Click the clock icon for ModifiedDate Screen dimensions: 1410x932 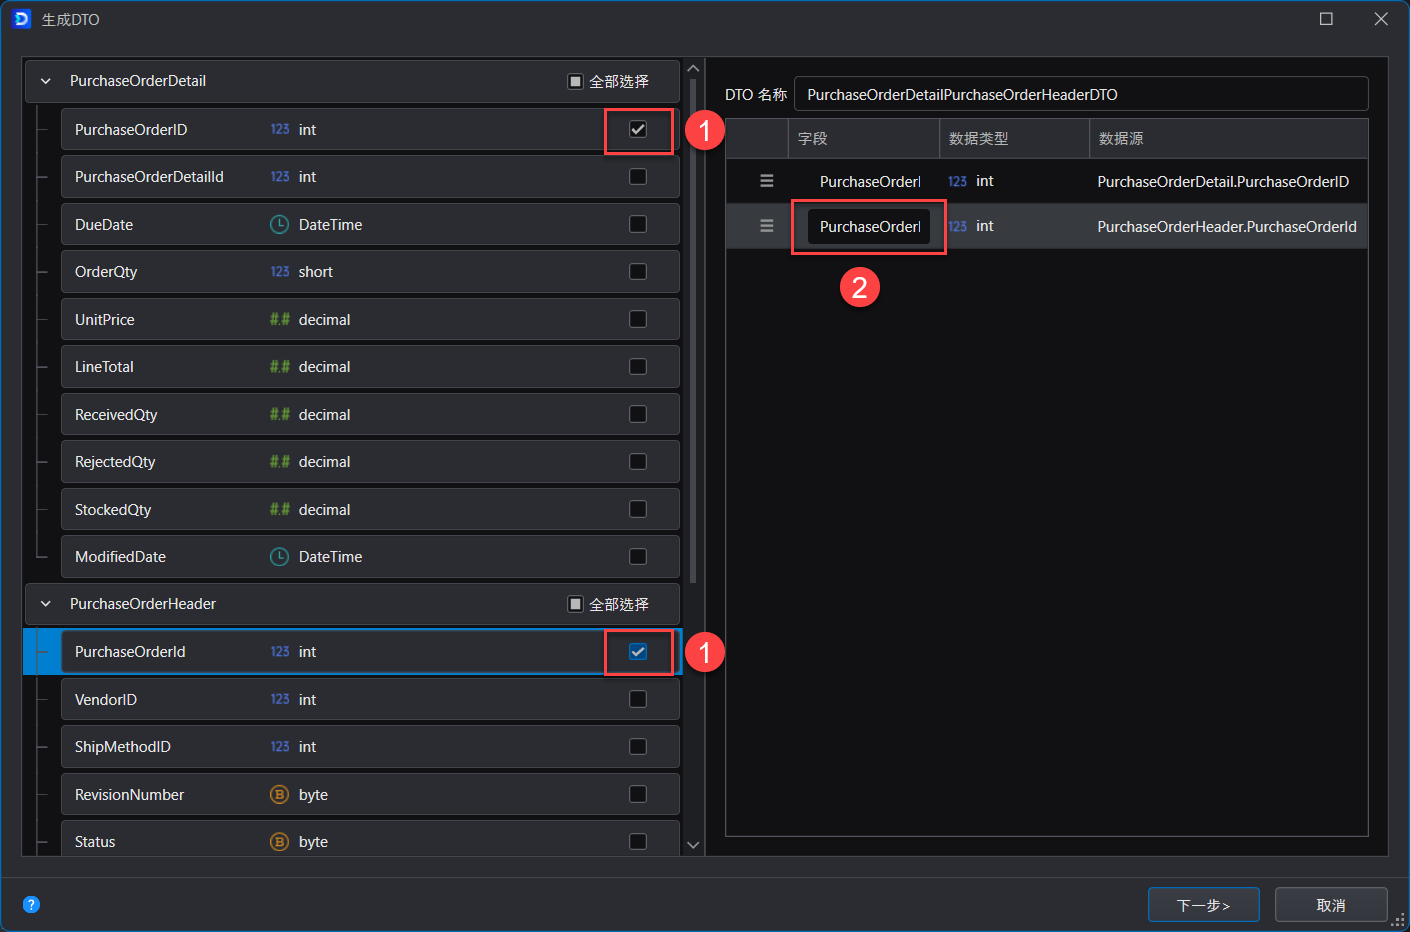coord(280,557)
